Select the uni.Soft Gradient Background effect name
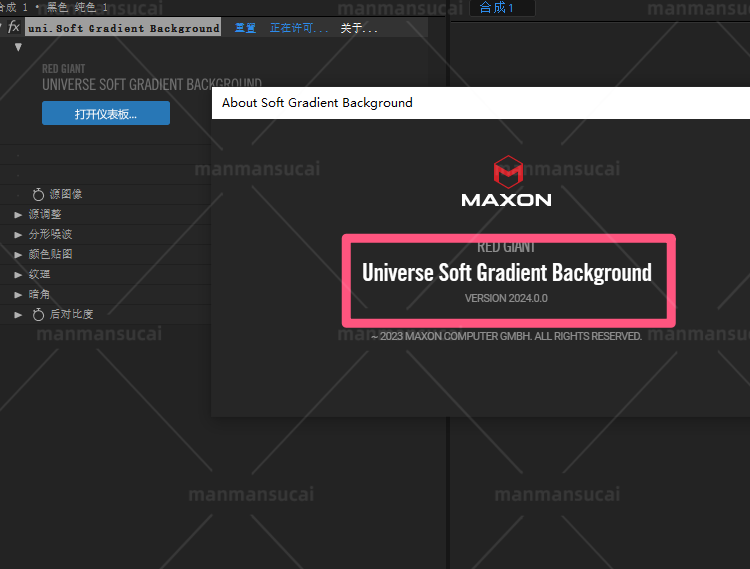This screenshot has width=750, height=569. [x=123, y=28]
